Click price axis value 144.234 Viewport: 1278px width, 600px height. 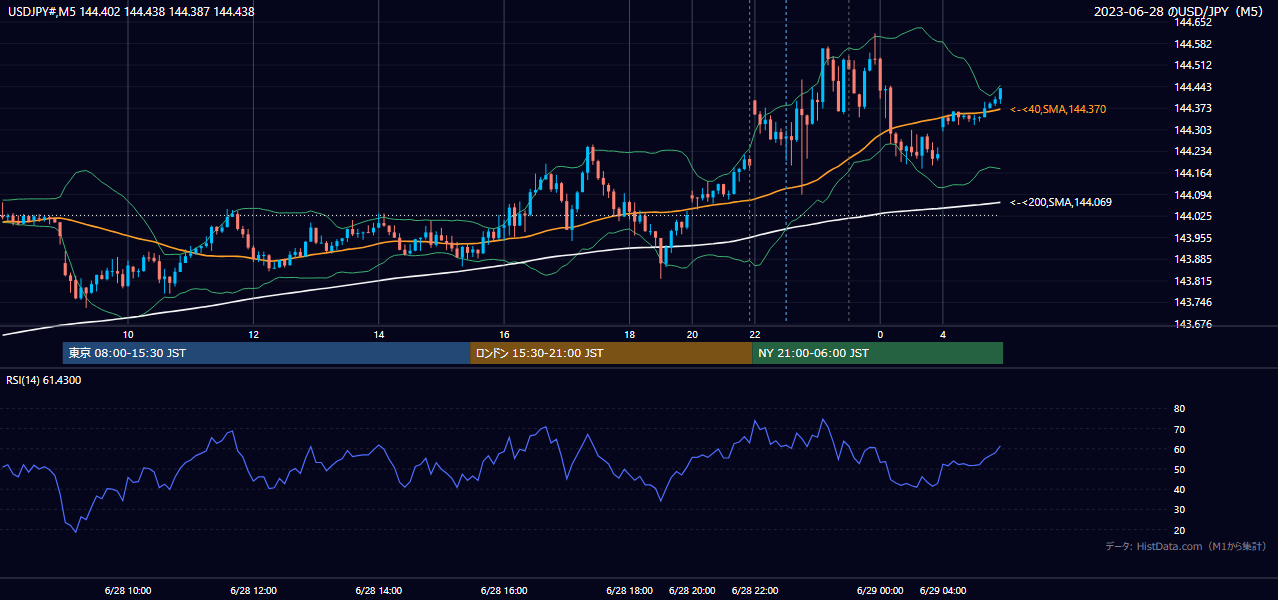coord(1193,151)
